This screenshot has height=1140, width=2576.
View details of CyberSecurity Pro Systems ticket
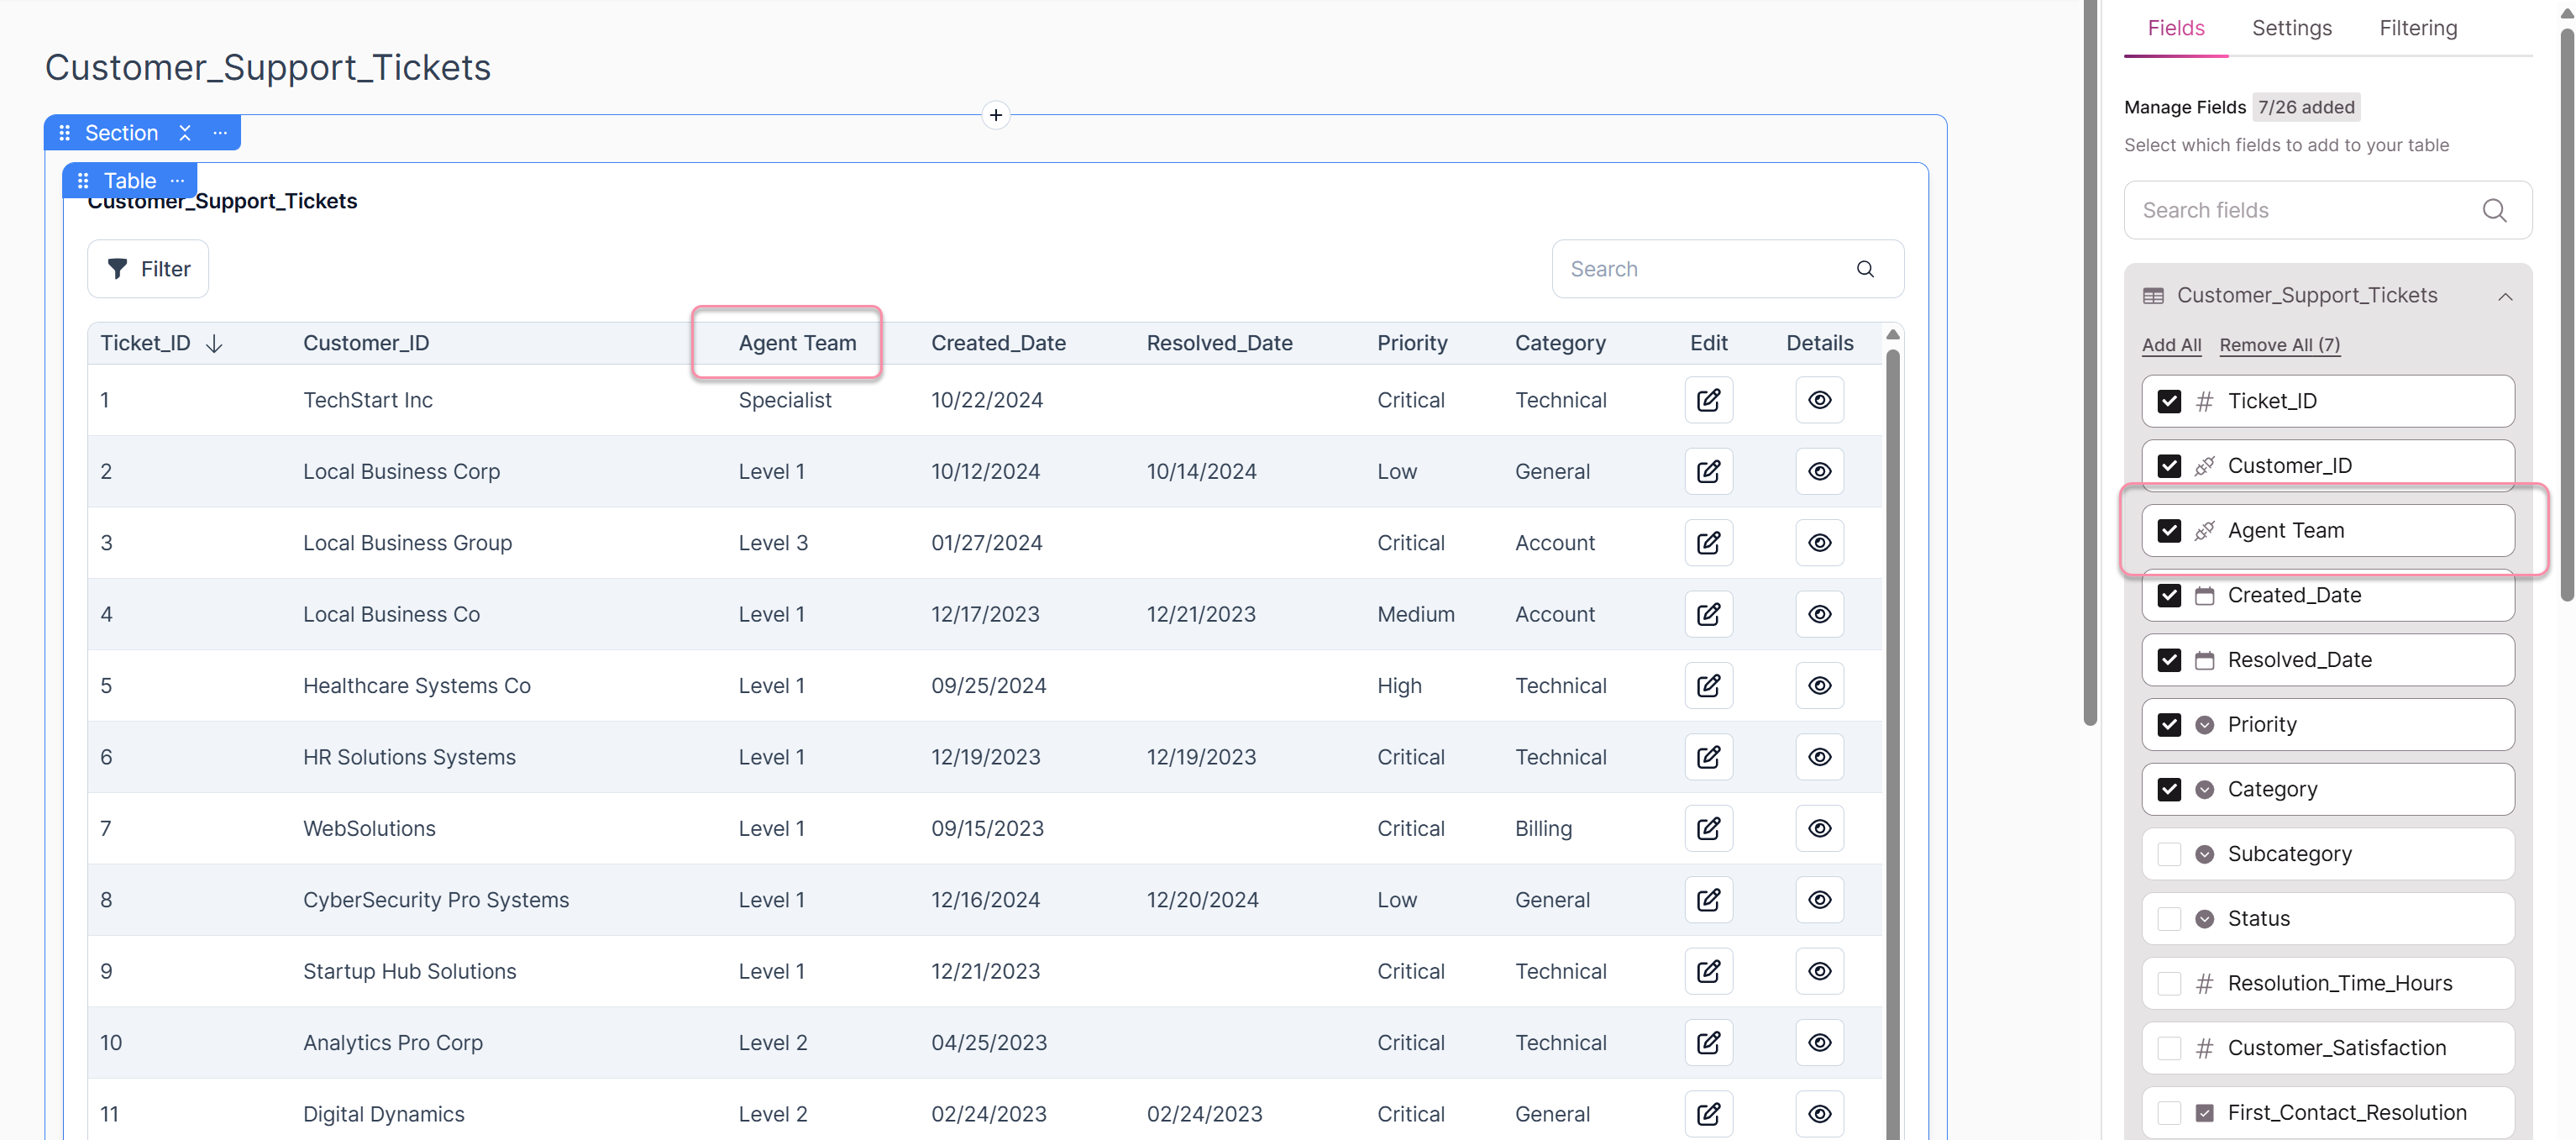point(1819,900)
